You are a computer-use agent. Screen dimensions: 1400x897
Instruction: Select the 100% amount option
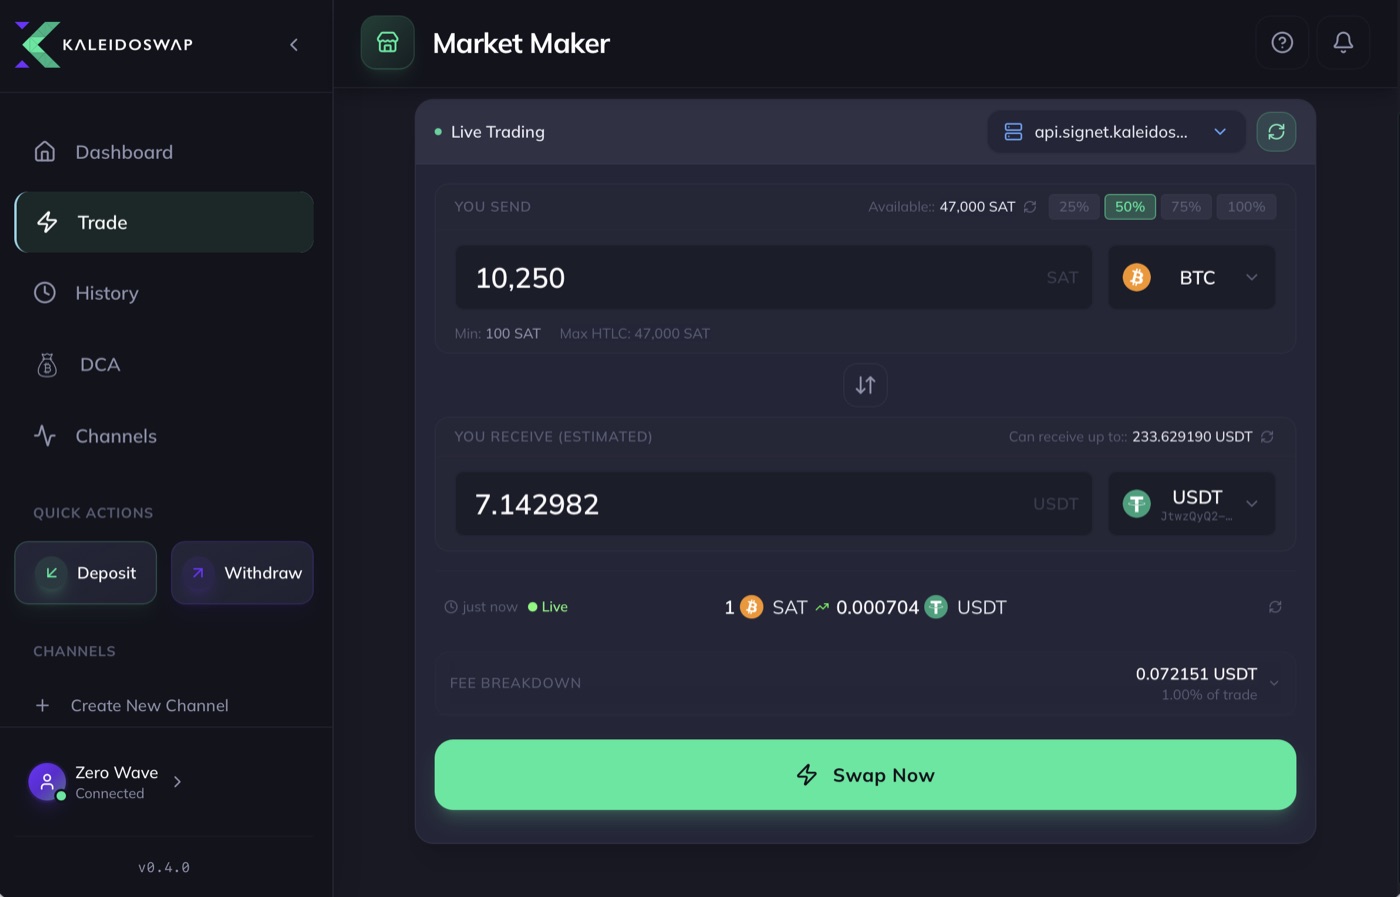point(1246,207)
